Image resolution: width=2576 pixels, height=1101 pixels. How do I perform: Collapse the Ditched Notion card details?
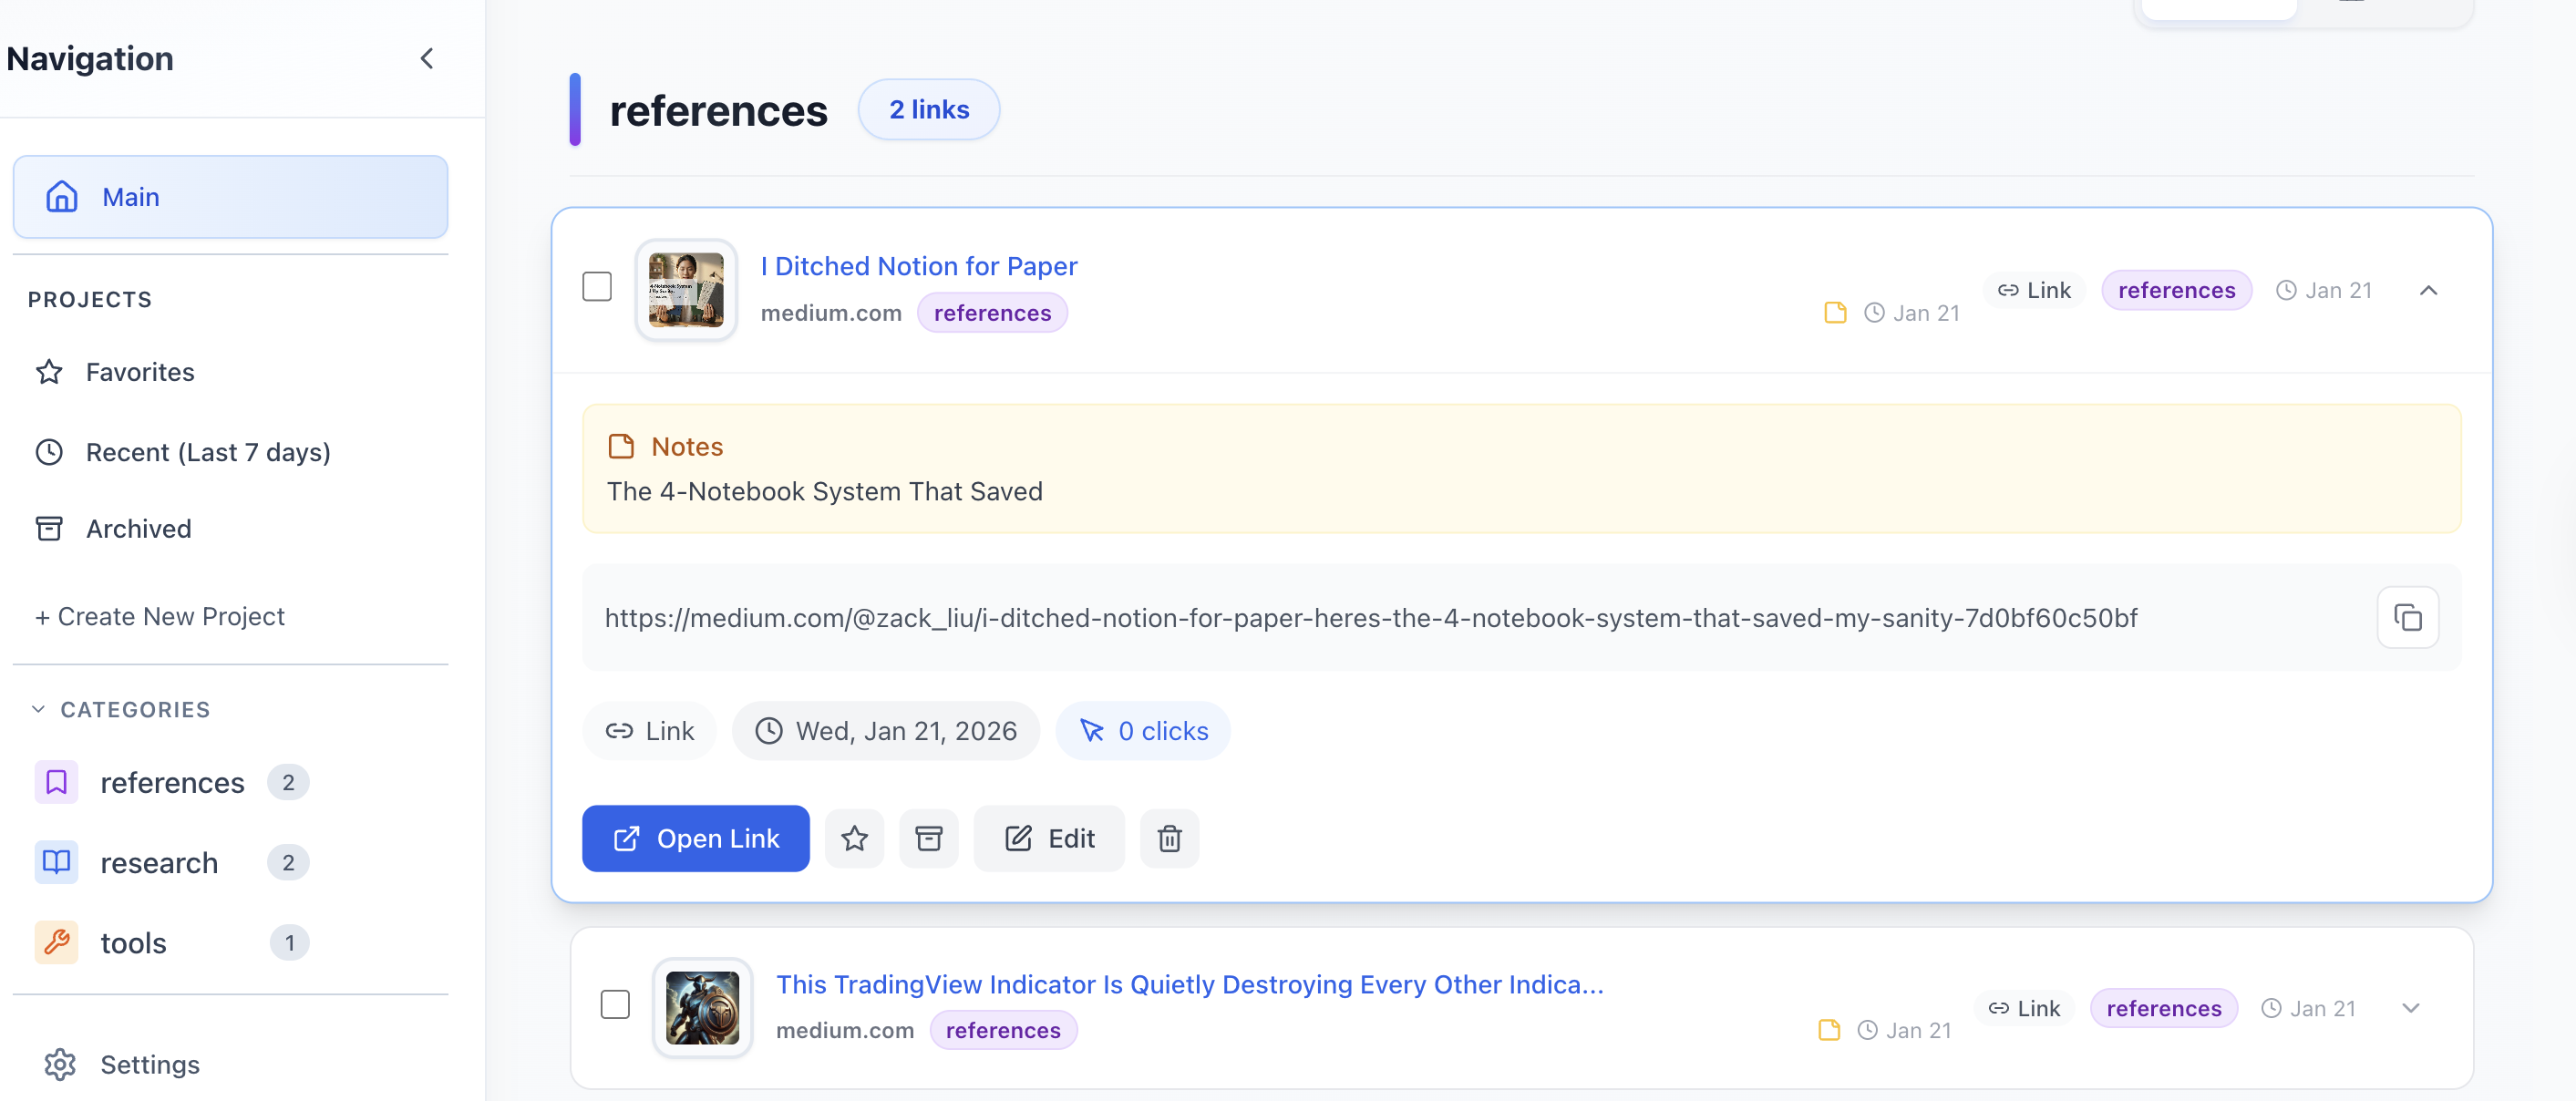[2428, 290]
